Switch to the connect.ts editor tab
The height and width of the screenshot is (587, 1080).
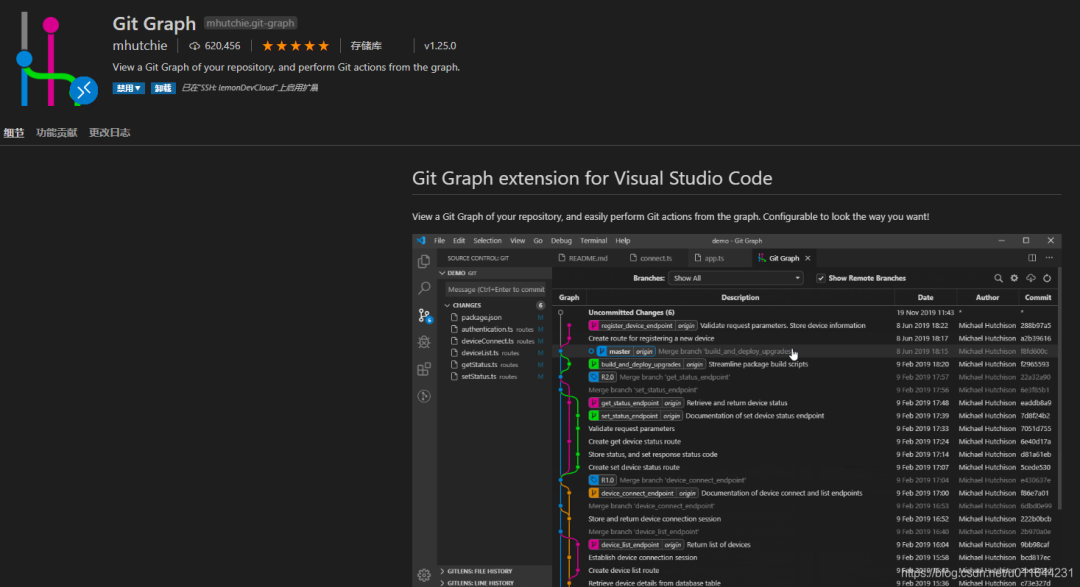coord(651,258)
